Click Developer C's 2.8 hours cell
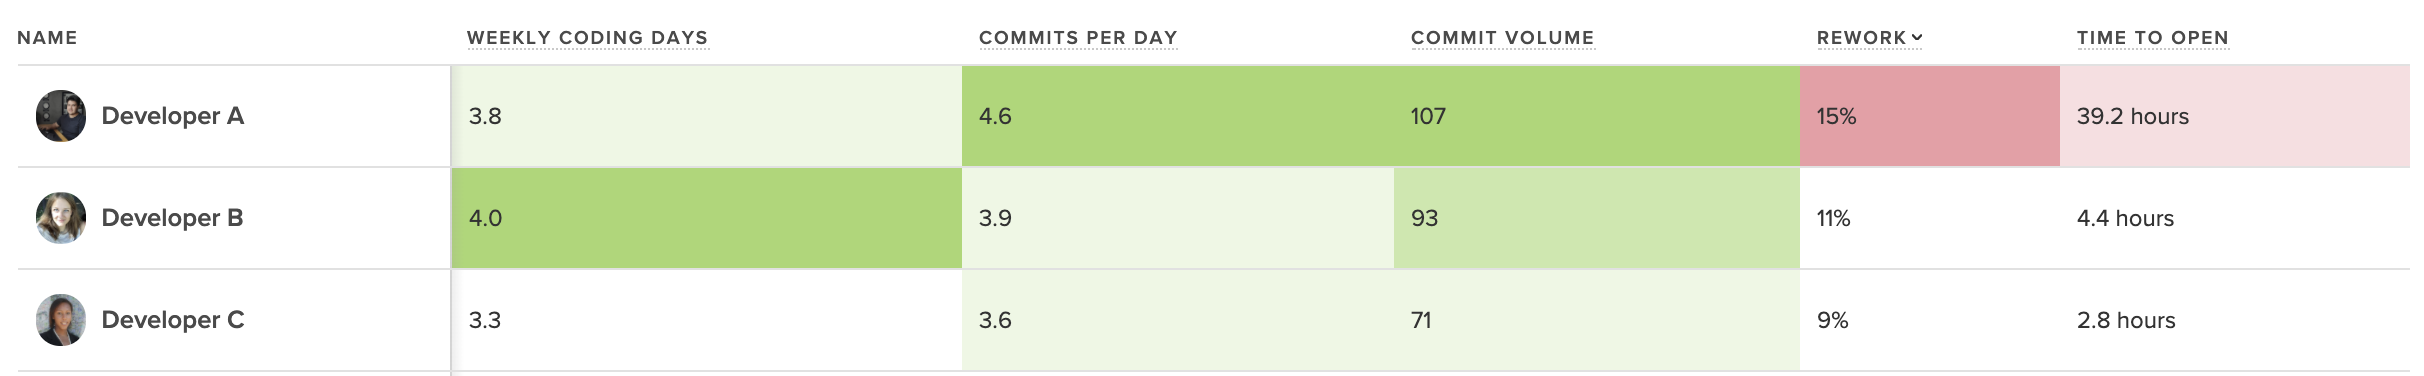2424x376 pixels. pyautogui.click(x=2235, y=320)
